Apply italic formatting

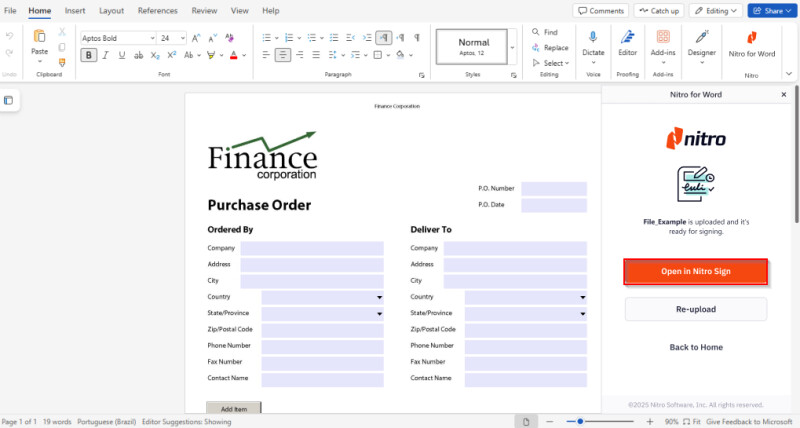(104, 55)
